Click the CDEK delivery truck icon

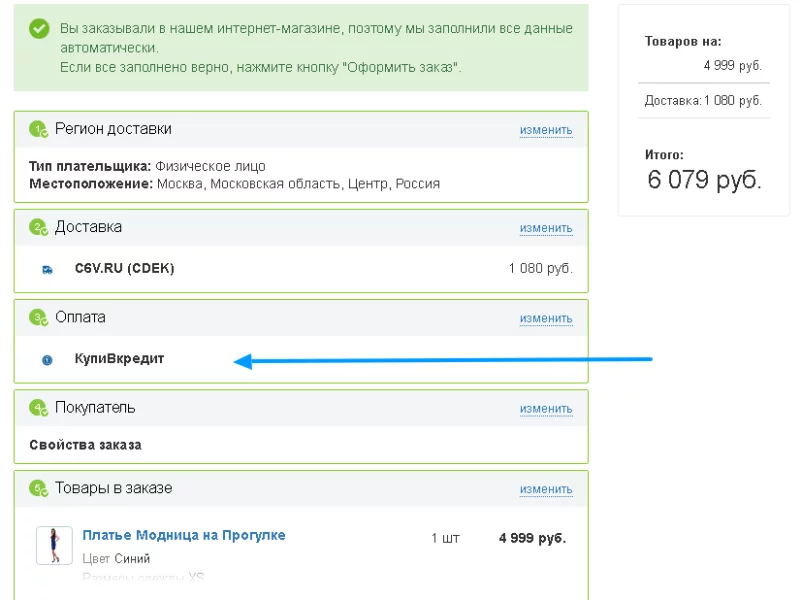pos(47,269)
